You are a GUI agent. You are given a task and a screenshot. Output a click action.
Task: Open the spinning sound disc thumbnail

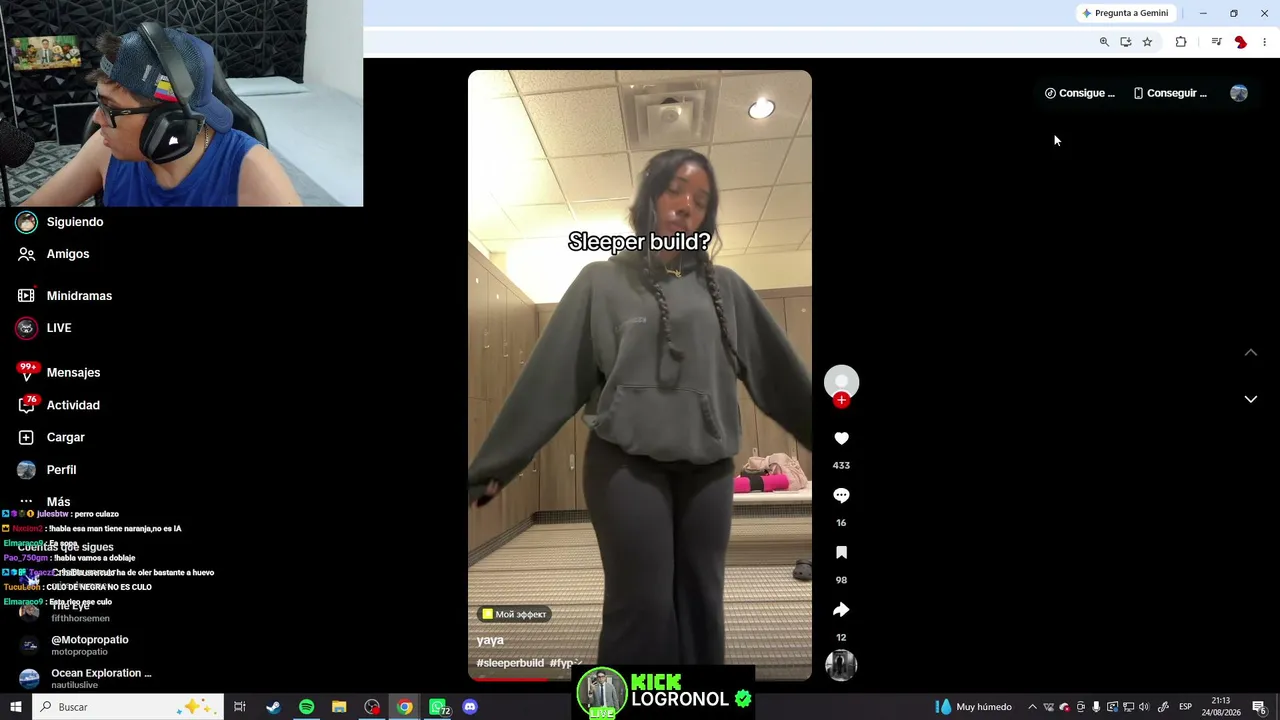(x=841, y=665)
